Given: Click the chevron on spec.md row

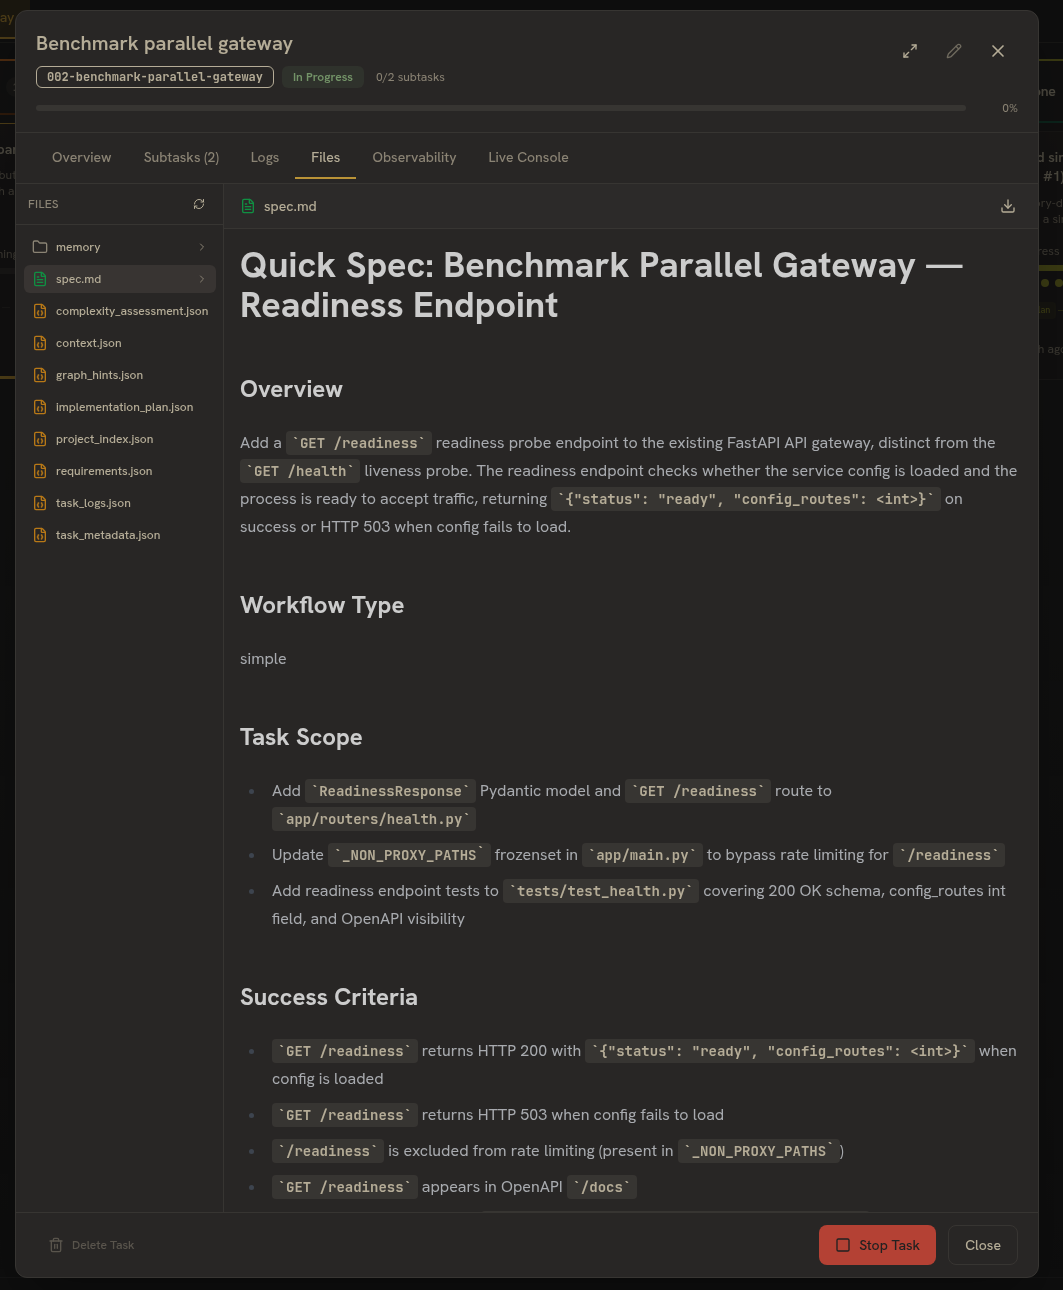Looking at the screenshot, I should [202, 279].
